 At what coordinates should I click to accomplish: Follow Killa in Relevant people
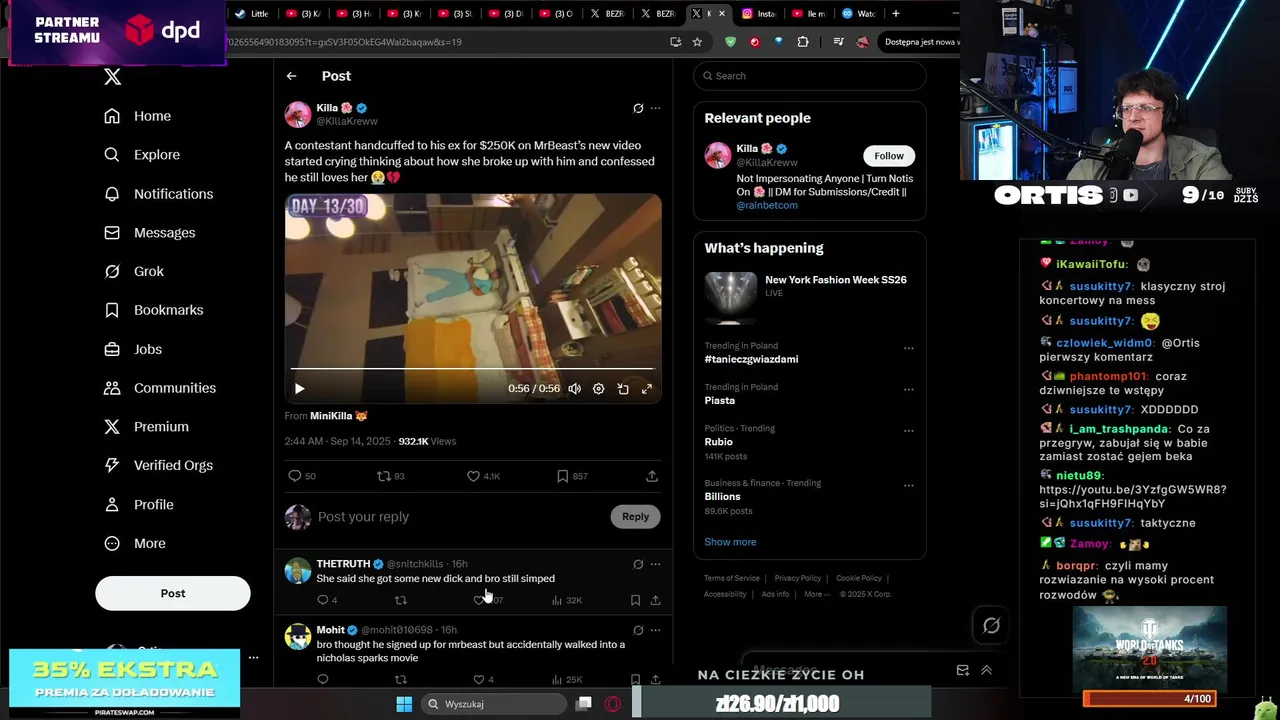pos(889,156)
